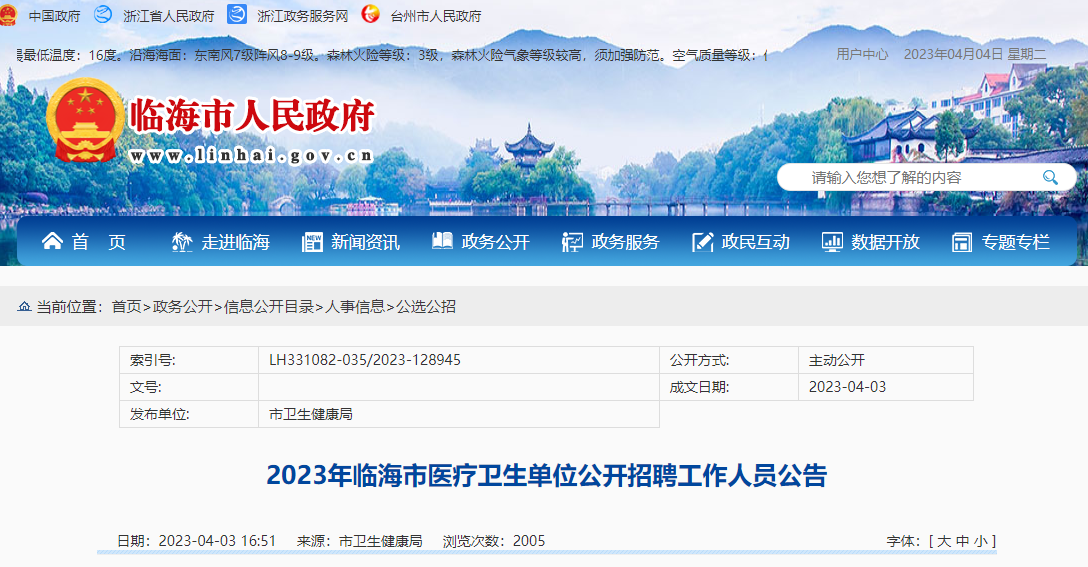Viewport: 1088px width, 567px height.
Task: Click the pencil-note icon for 政民互动
Action: pos(702,242)
